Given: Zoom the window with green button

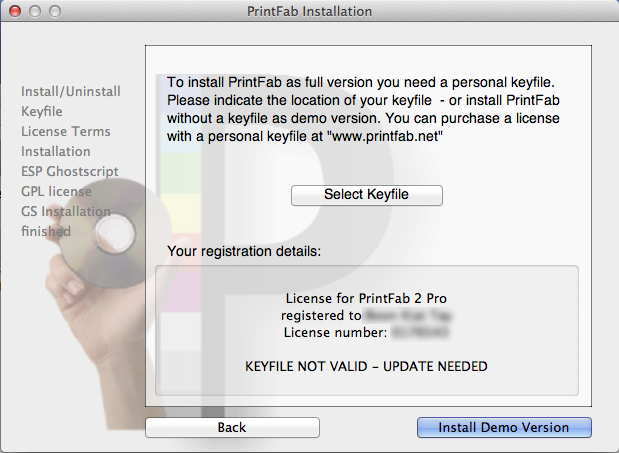Looking at the screenshot, I should coord(52,11).
